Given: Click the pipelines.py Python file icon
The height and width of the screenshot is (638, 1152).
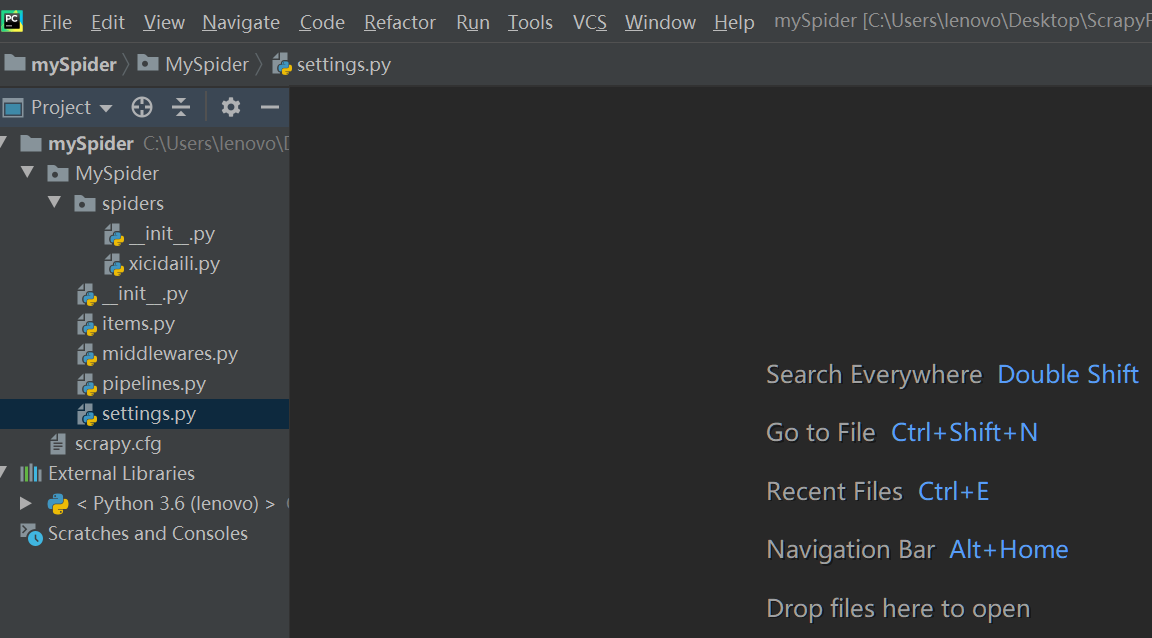Looking at the screenshot, I should pos(87,385).
